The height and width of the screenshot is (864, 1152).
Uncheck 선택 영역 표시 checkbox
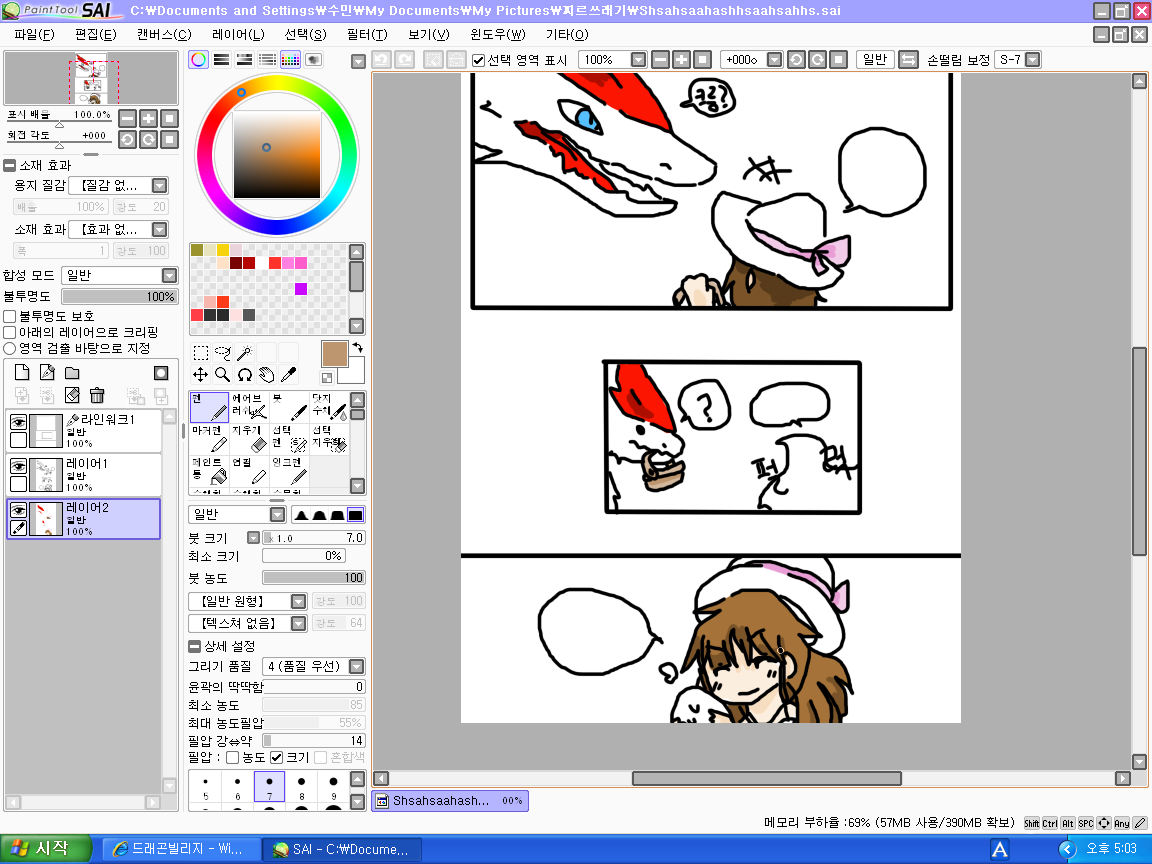pyautogui.click(x=478, y=60)
